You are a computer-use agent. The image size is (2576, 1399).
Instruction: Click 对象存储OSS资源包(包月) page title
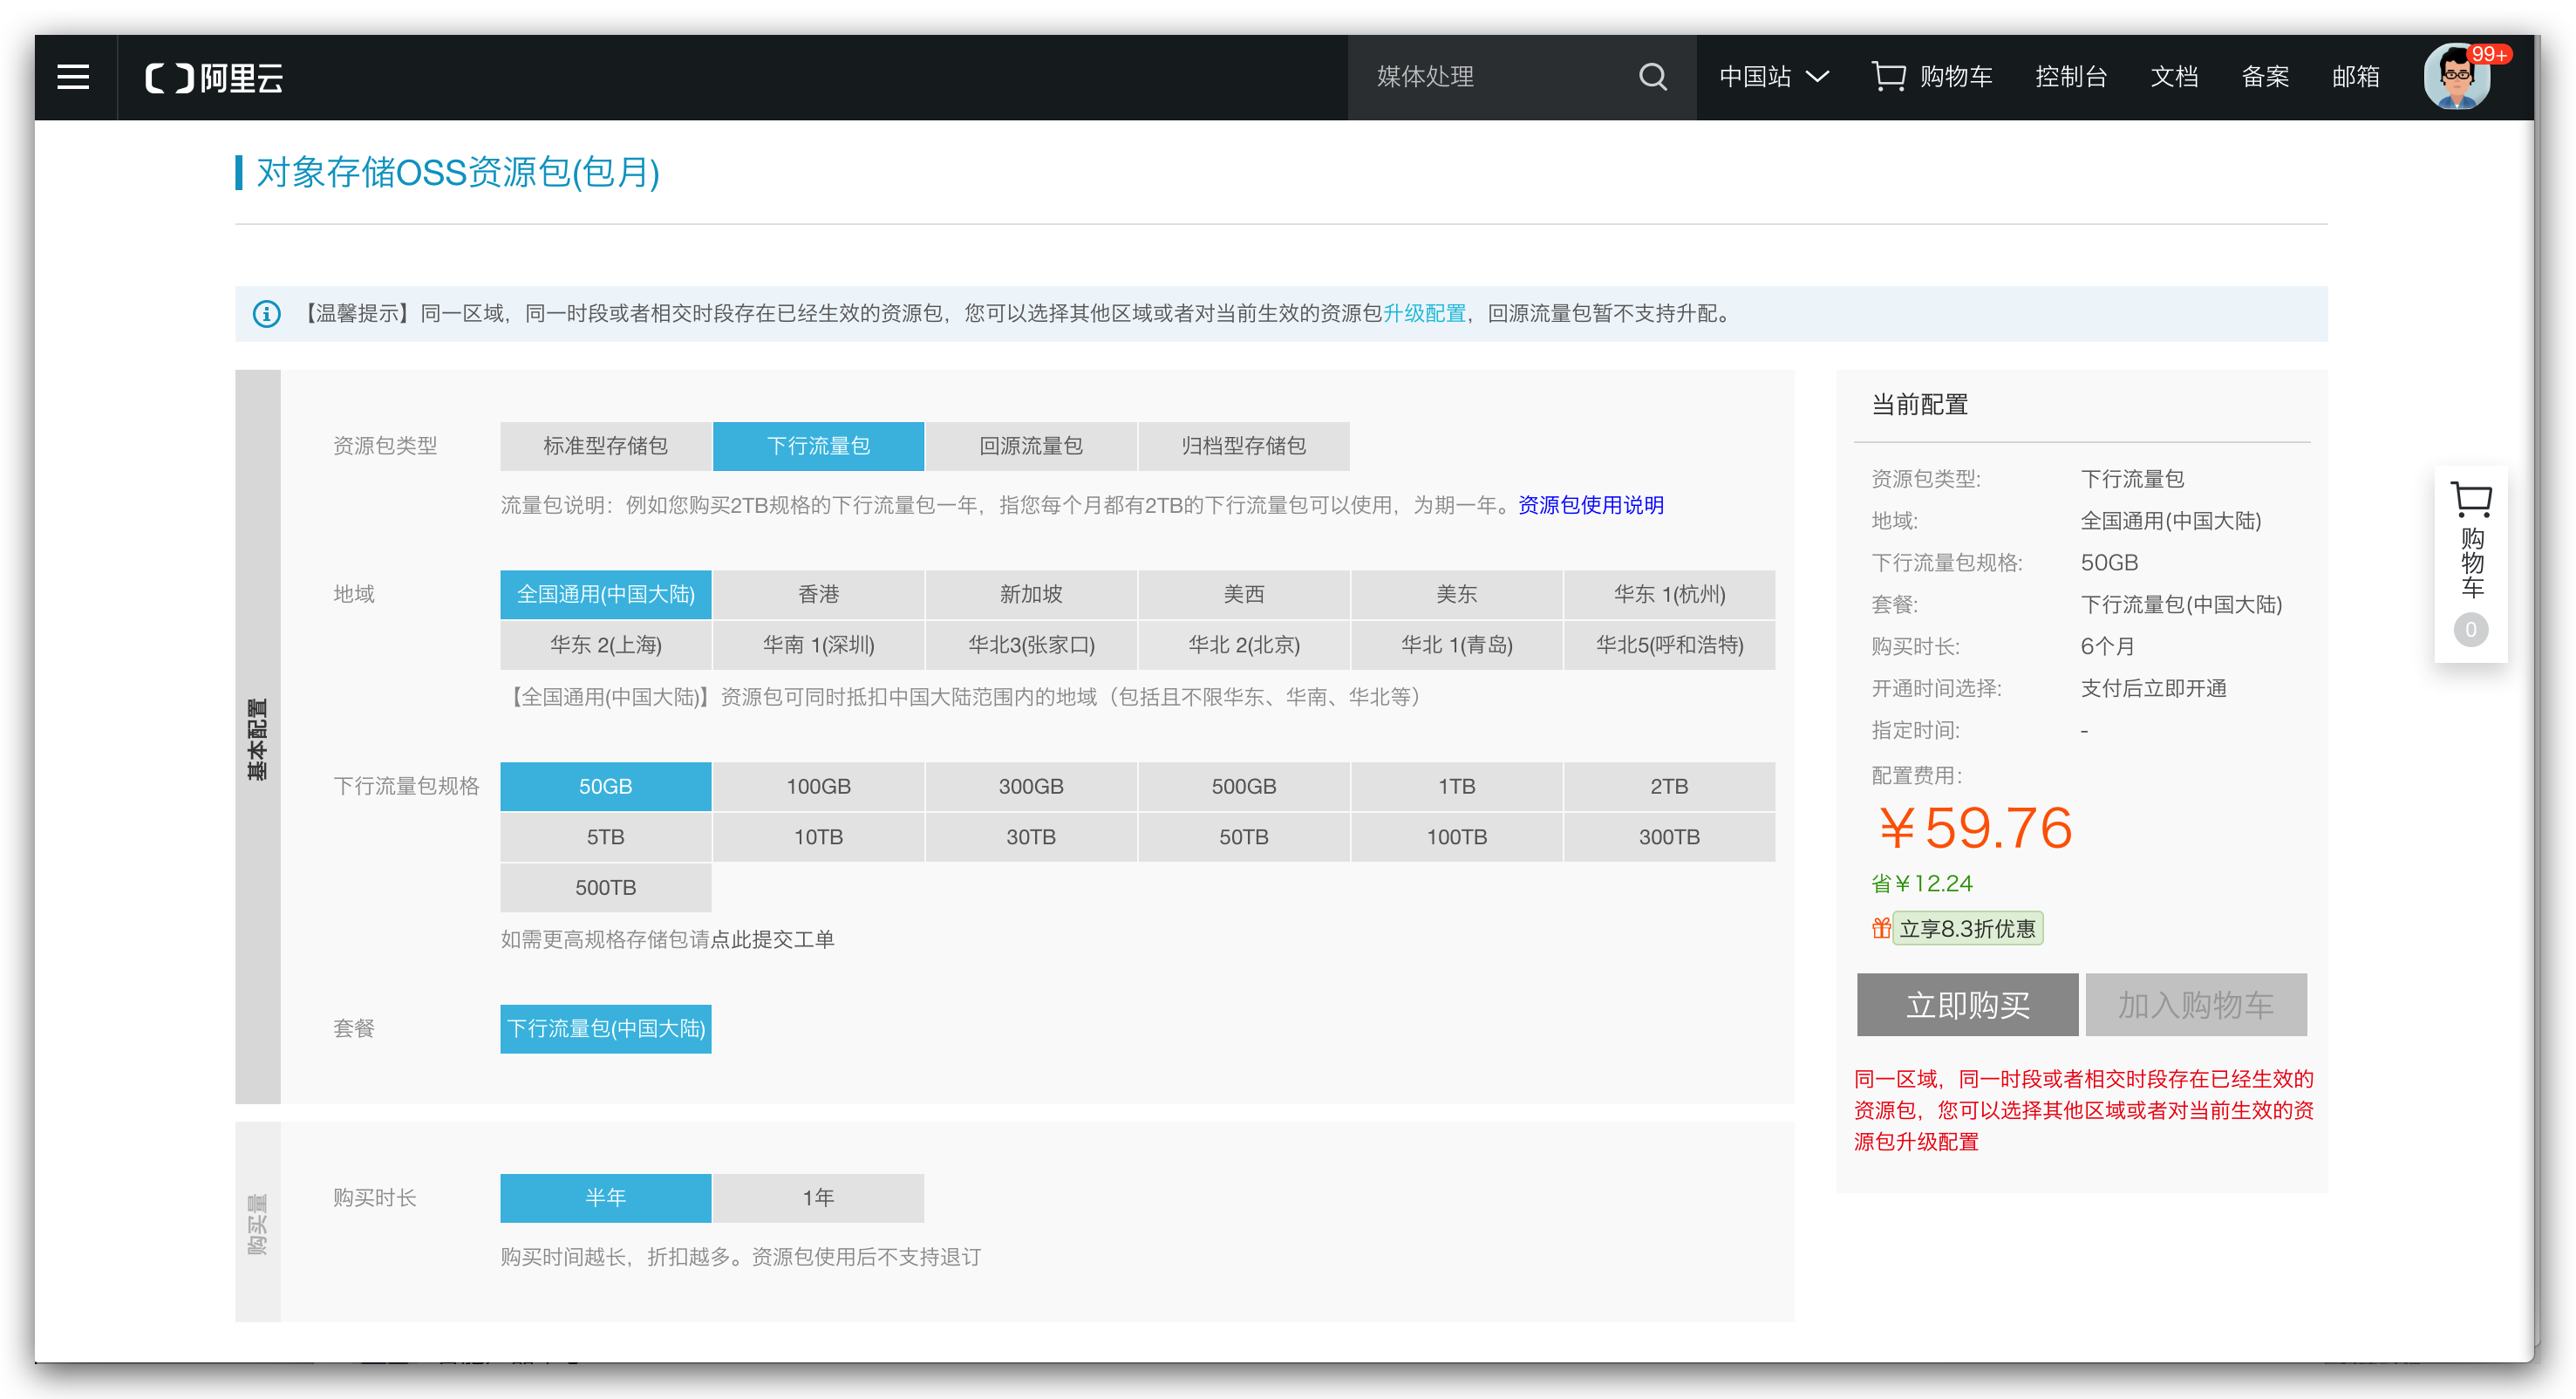458,172
